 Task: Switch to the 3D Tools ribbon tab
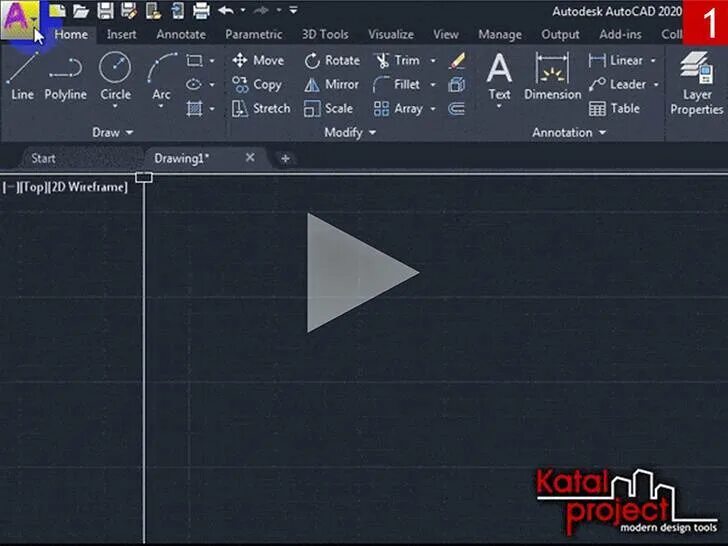325,34
